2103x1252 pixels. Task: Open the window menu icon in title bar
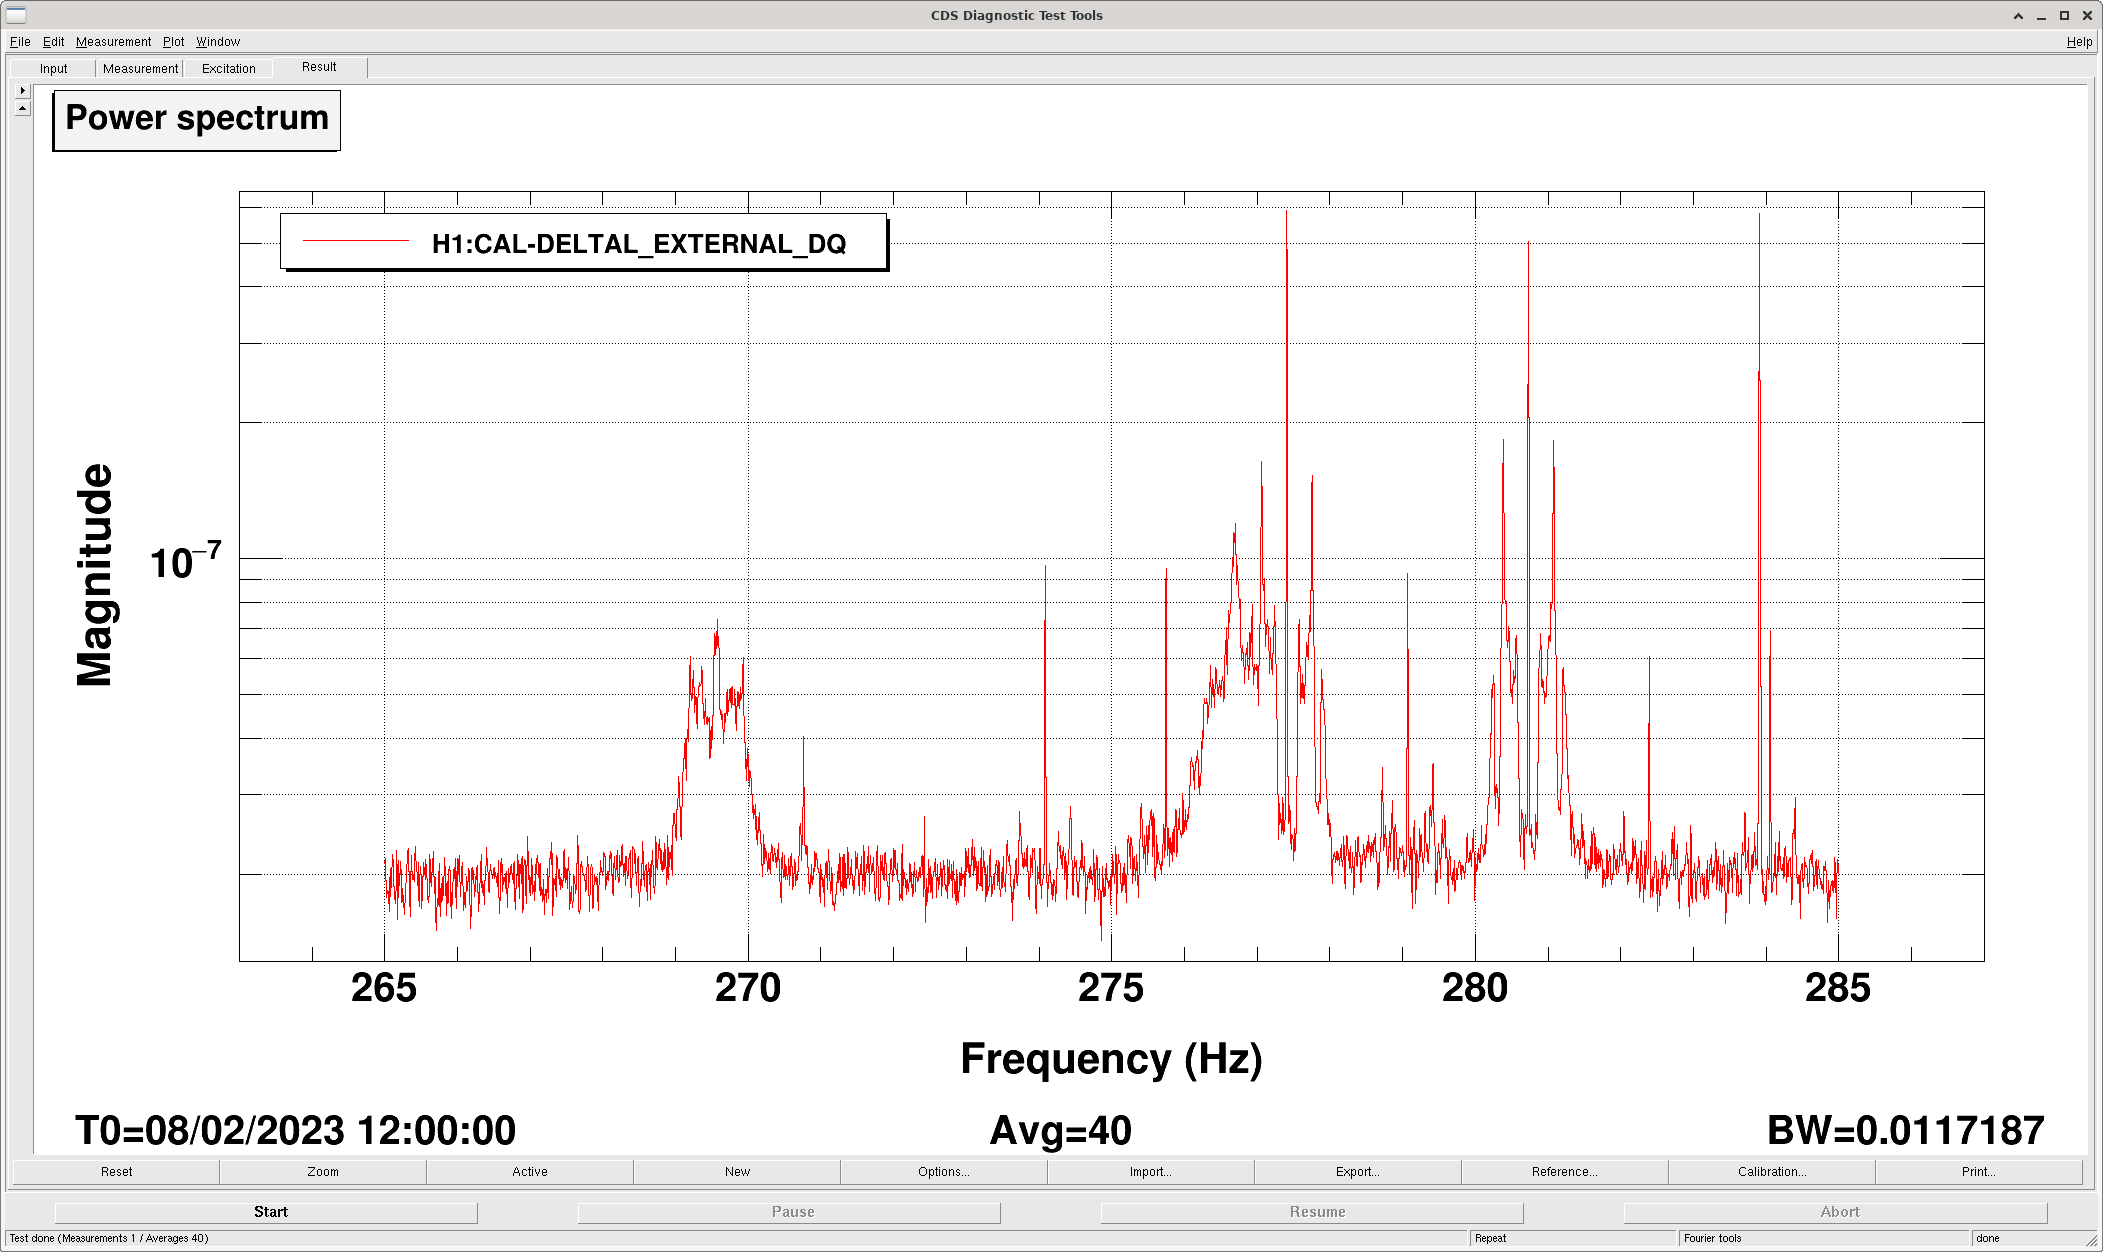pyautogui.click(x=16, y=15)
